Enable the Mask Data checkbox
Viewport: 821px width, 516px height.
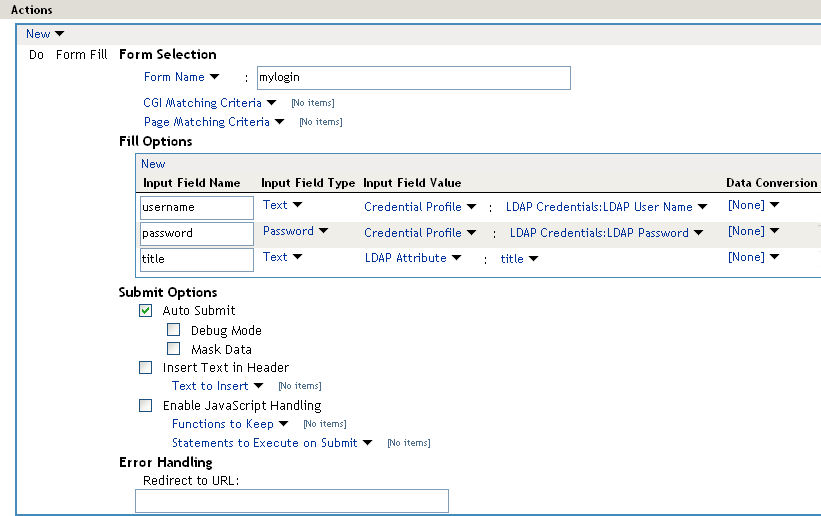click(x=174, y=349)
